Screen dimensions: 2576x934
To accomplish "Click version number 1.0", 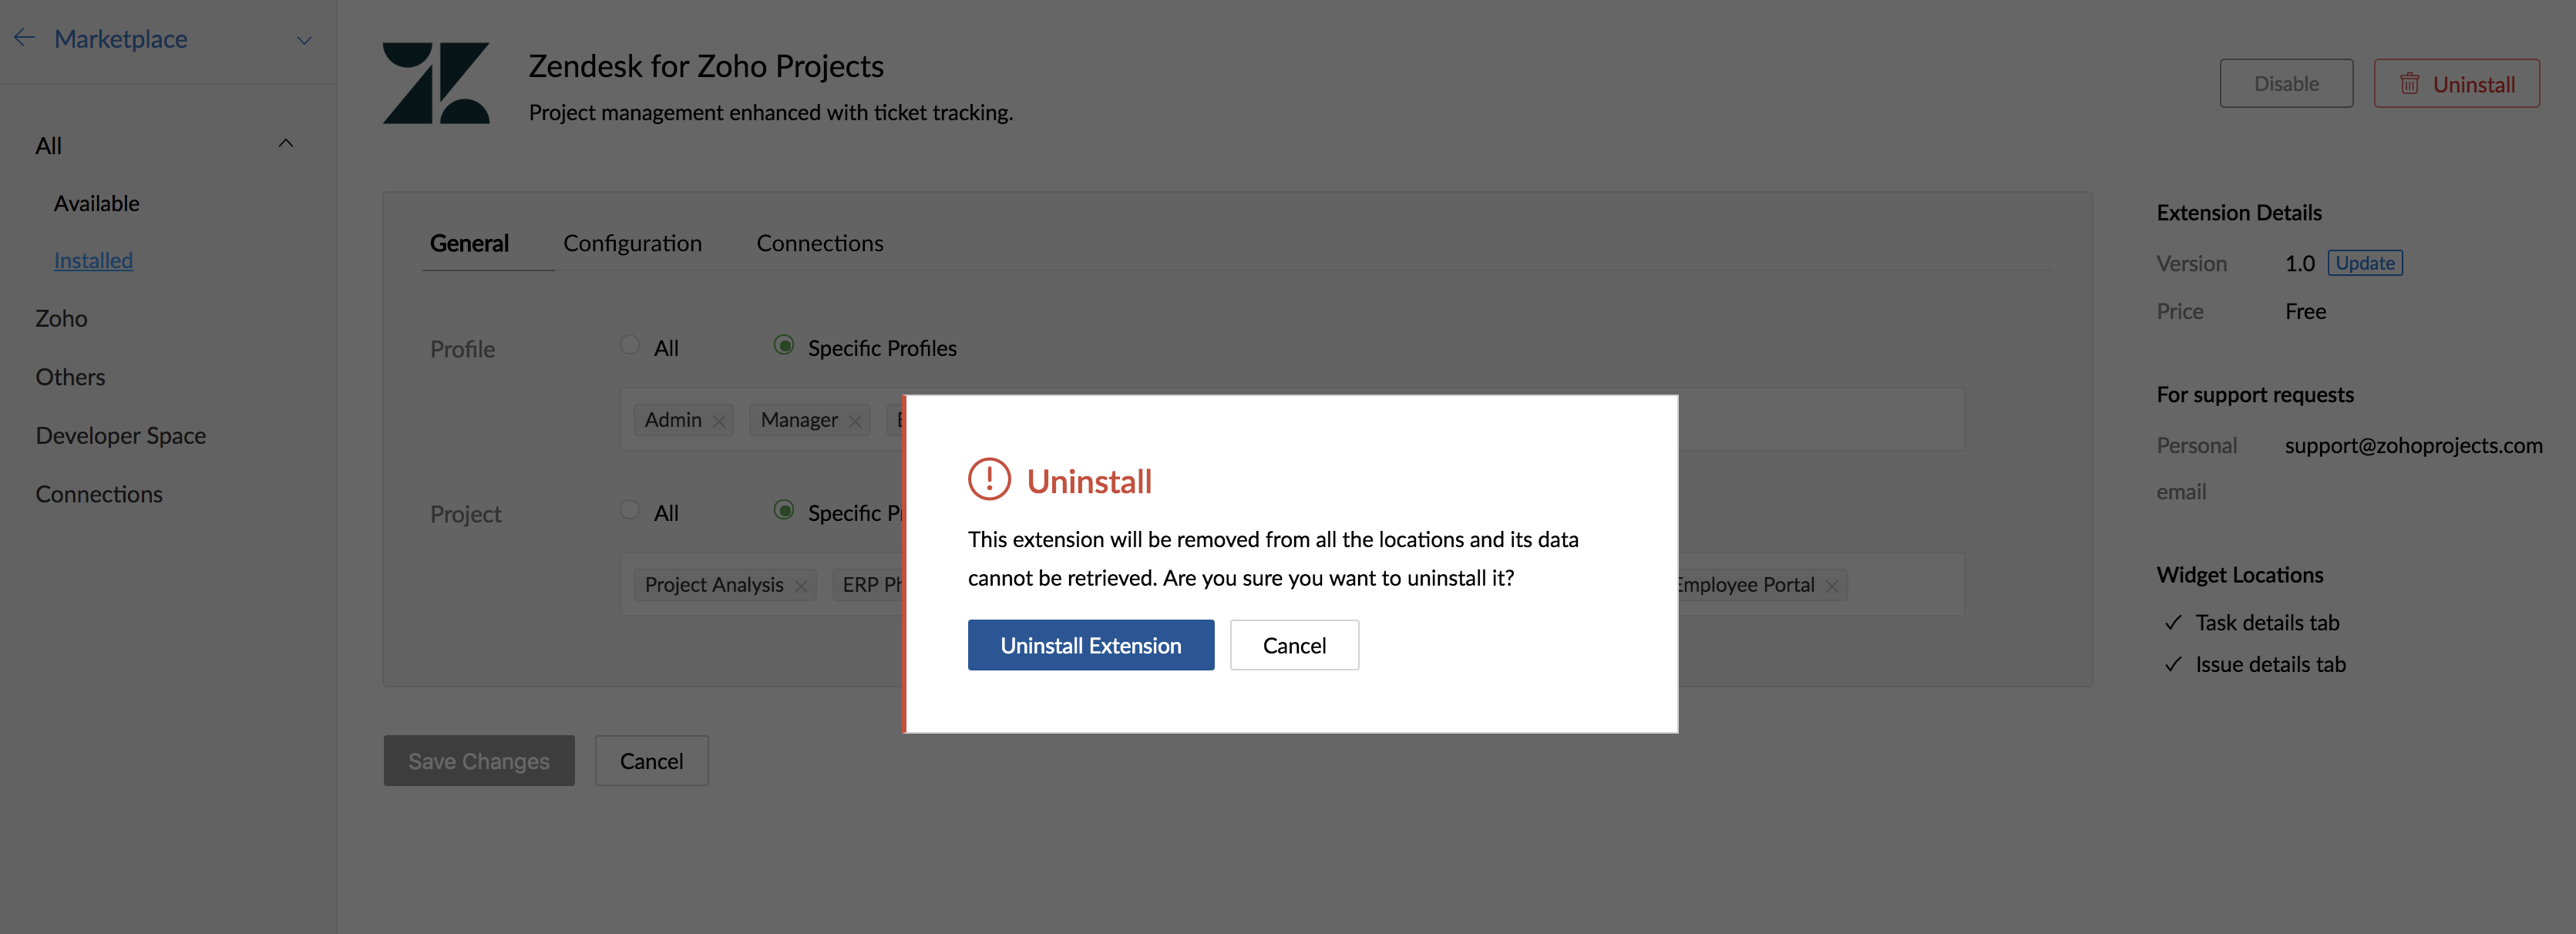I will click(x=2299, y=263).
